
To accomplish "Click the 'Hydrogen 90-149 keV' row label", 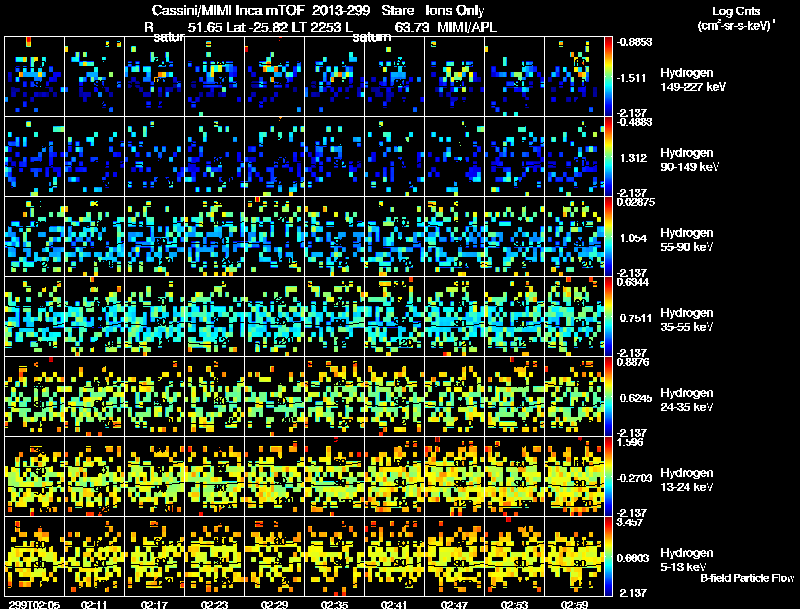I will [689, 160].
